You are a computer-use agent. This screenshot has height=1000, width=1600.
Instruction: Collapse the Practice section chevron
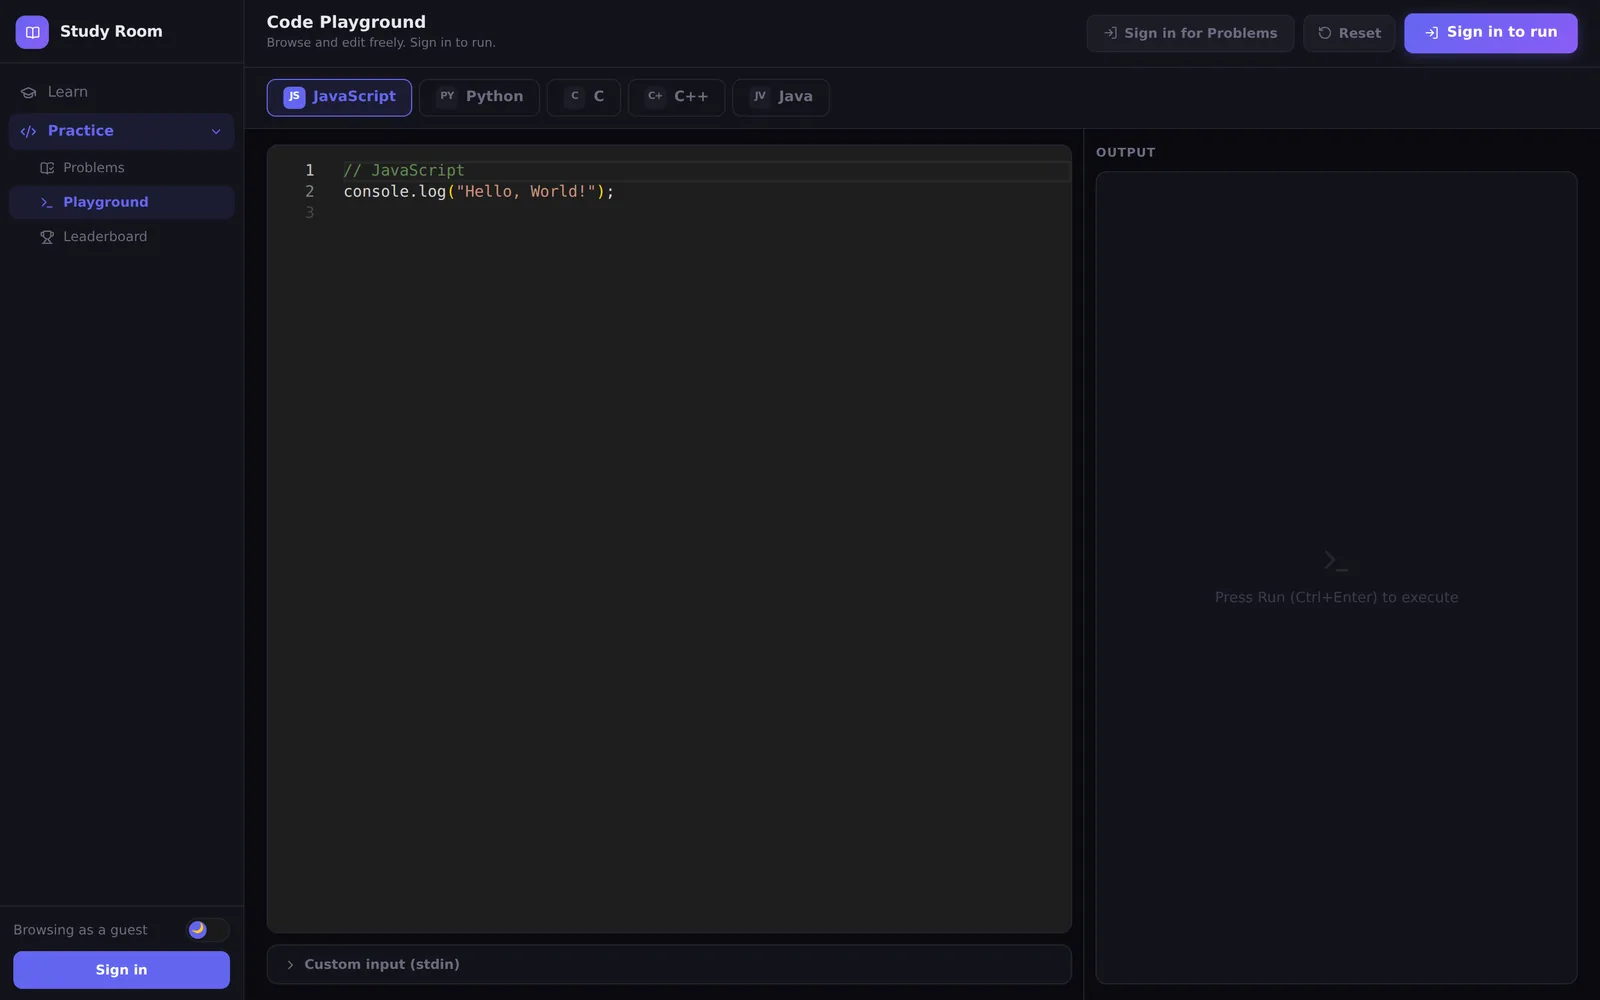pos(216,131)
